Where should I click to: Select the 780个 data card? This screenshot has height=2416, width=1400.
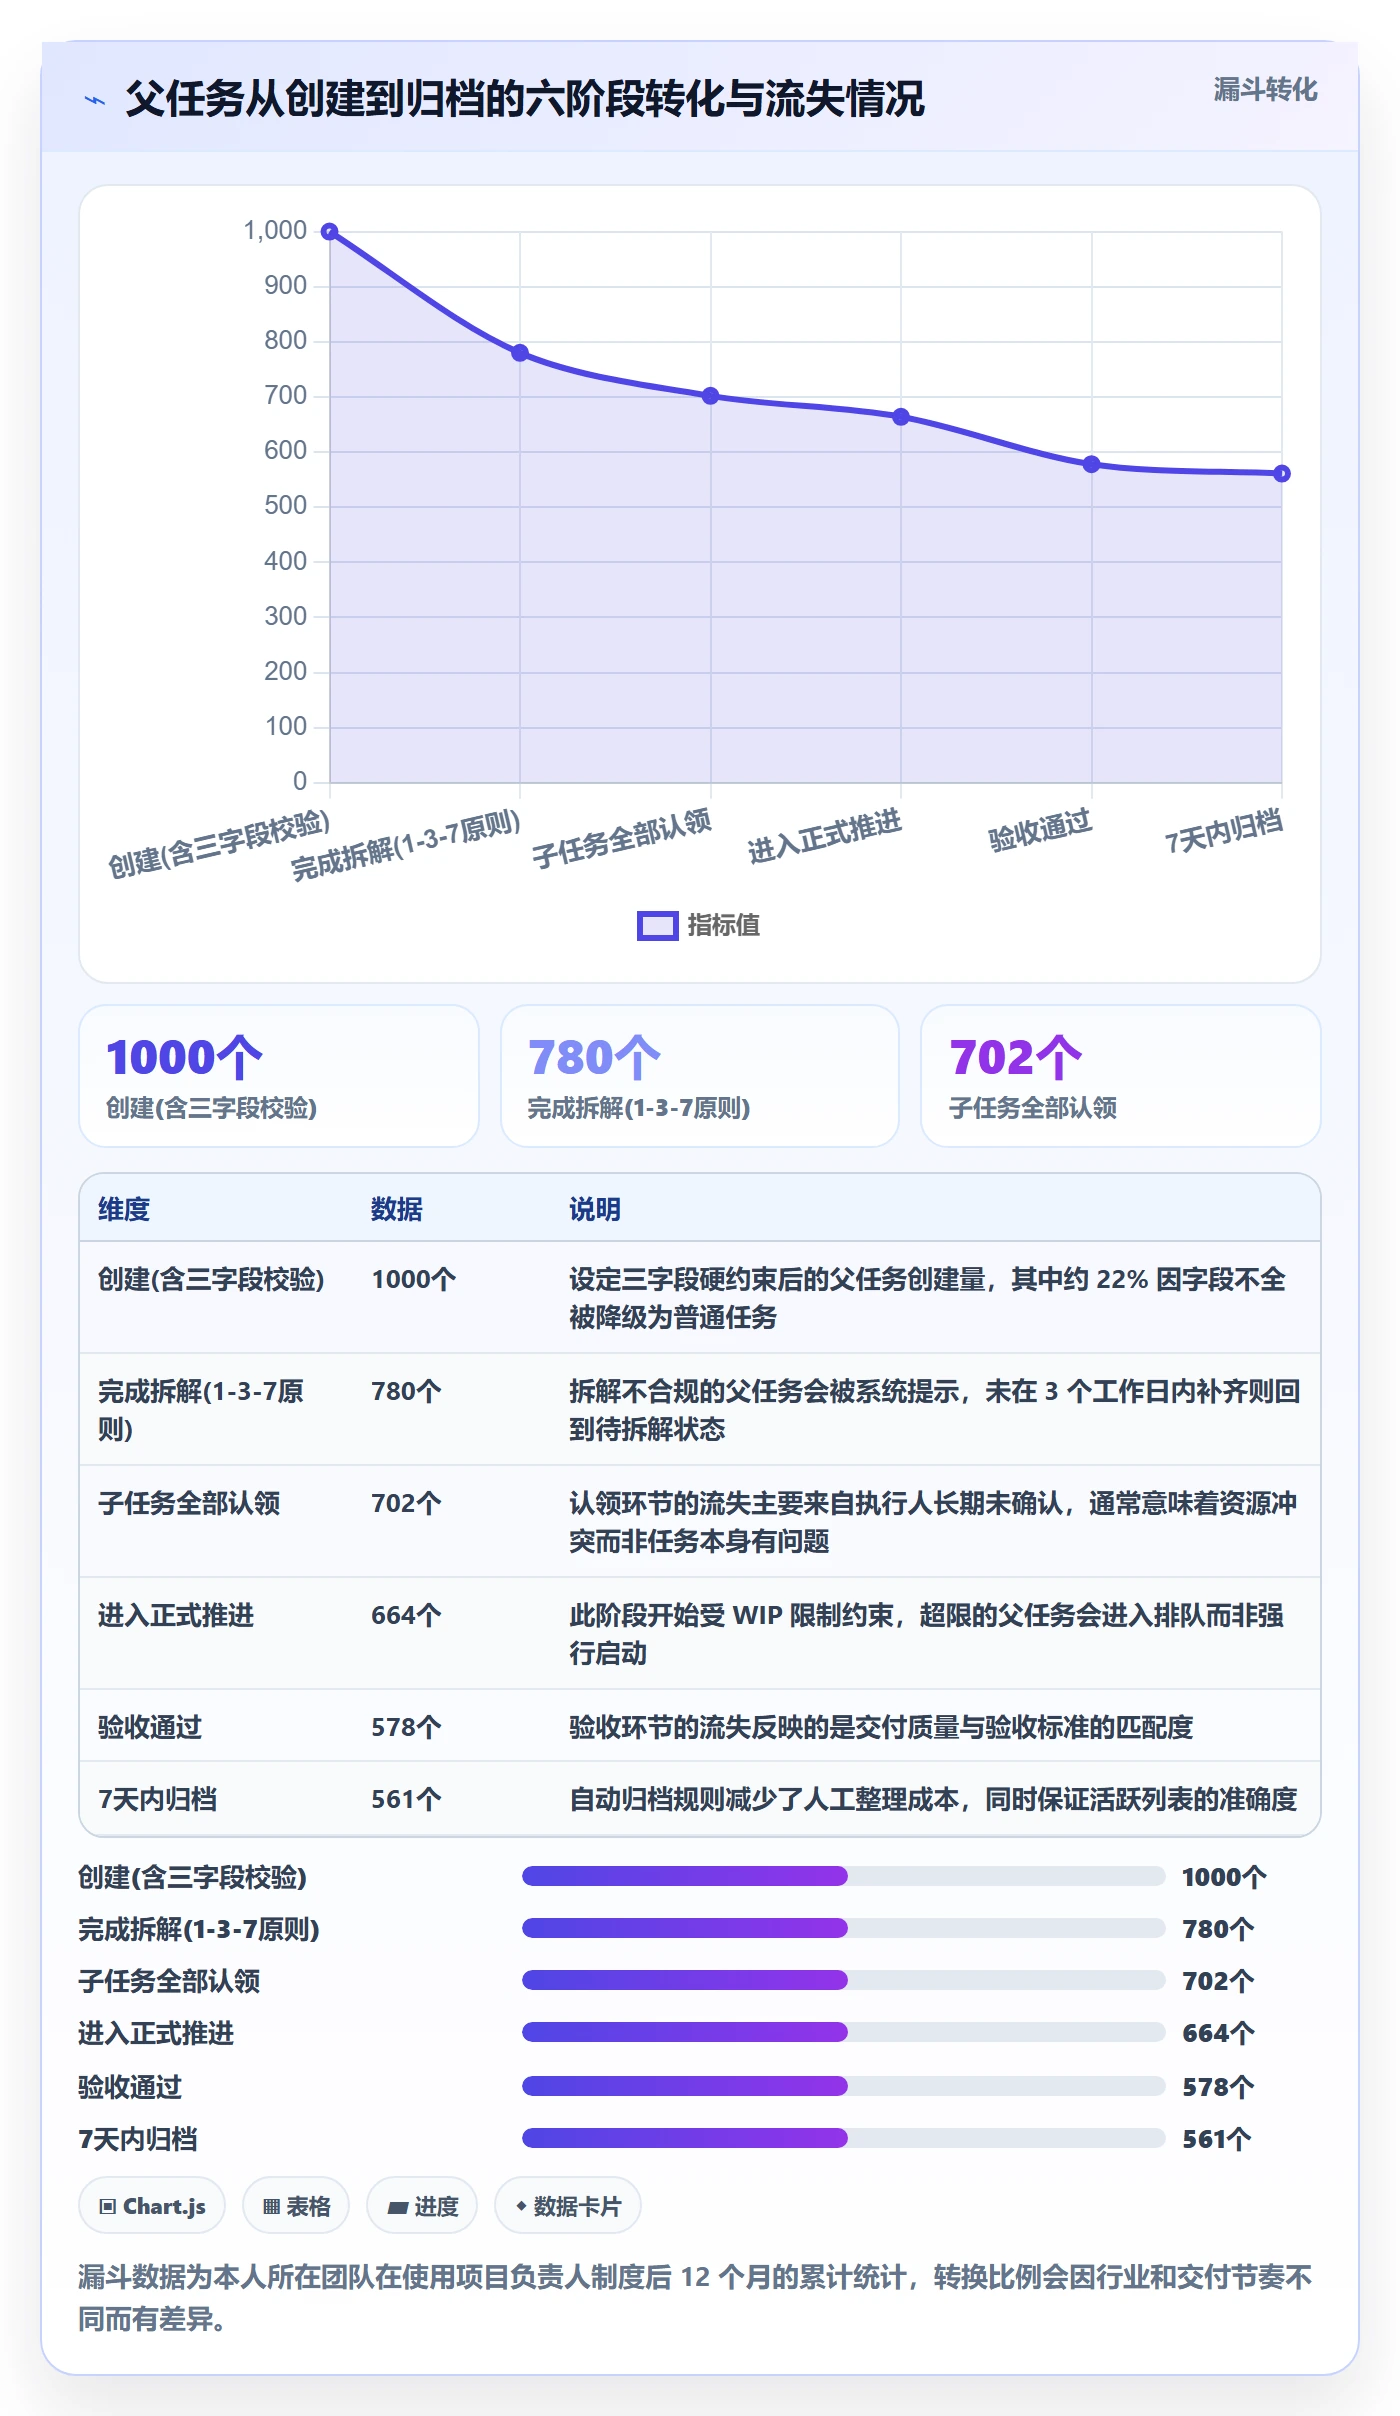click(700, 1076)
